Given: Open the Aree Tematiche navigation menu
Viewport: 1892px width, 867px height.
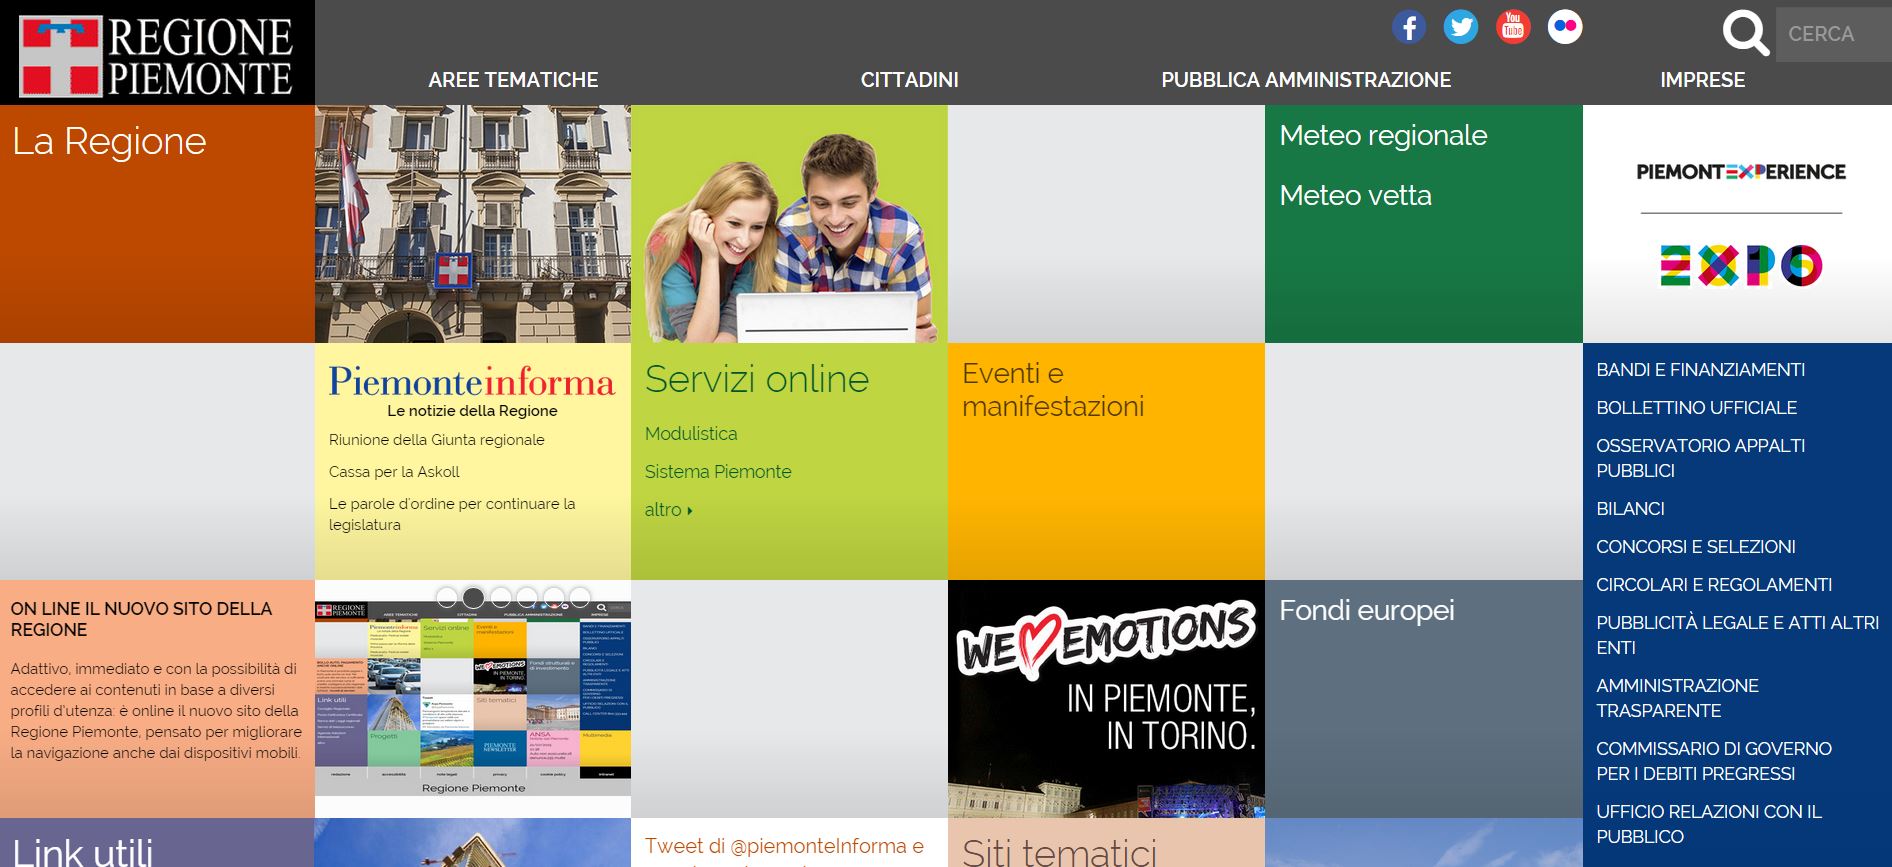Looking at the screenshot, I should (x=513, y=80).
